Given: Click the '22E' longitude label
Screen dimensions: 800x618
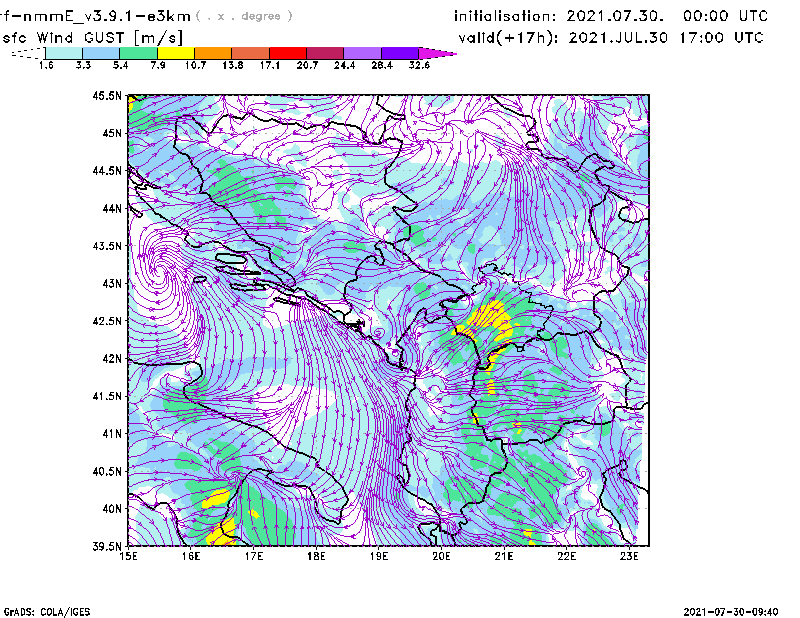Looking at the screenshot, I should pos(567,556).
